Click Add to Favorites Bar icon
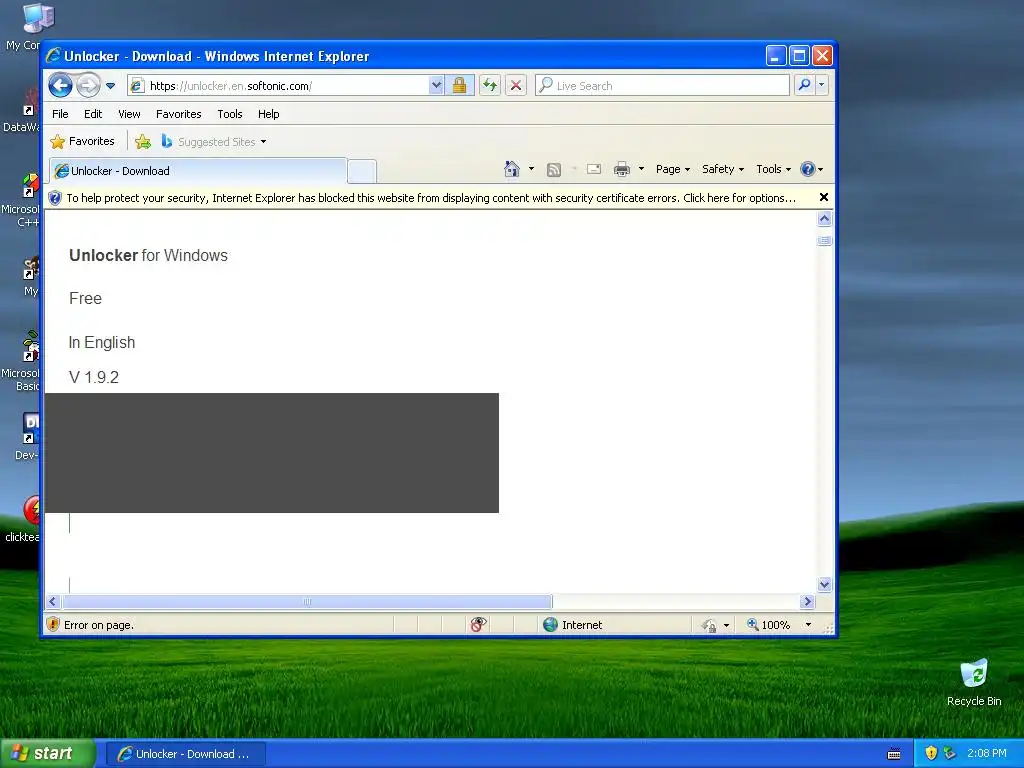Screen dimensions: 1024x768 143,141
